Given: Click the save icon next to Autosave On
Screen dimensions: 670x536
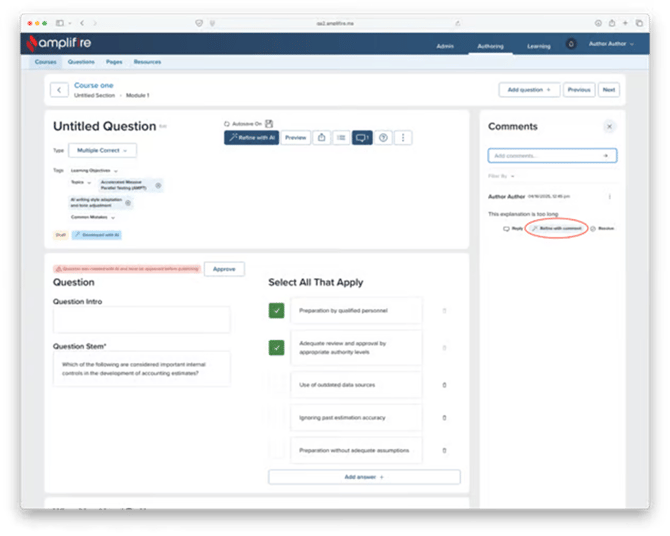Looking at the screenshot, I should pyautogui.click(x=269, y=124).
